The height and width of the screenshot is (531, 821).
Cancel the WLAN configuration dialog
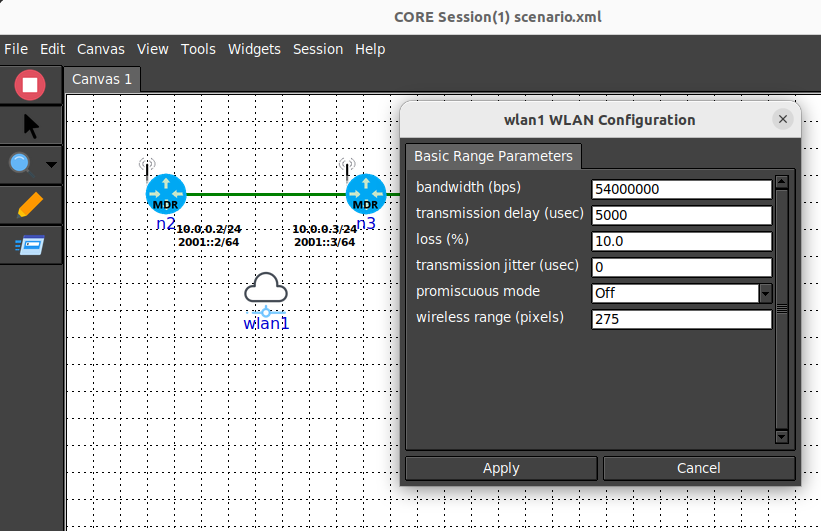(699, 468)
